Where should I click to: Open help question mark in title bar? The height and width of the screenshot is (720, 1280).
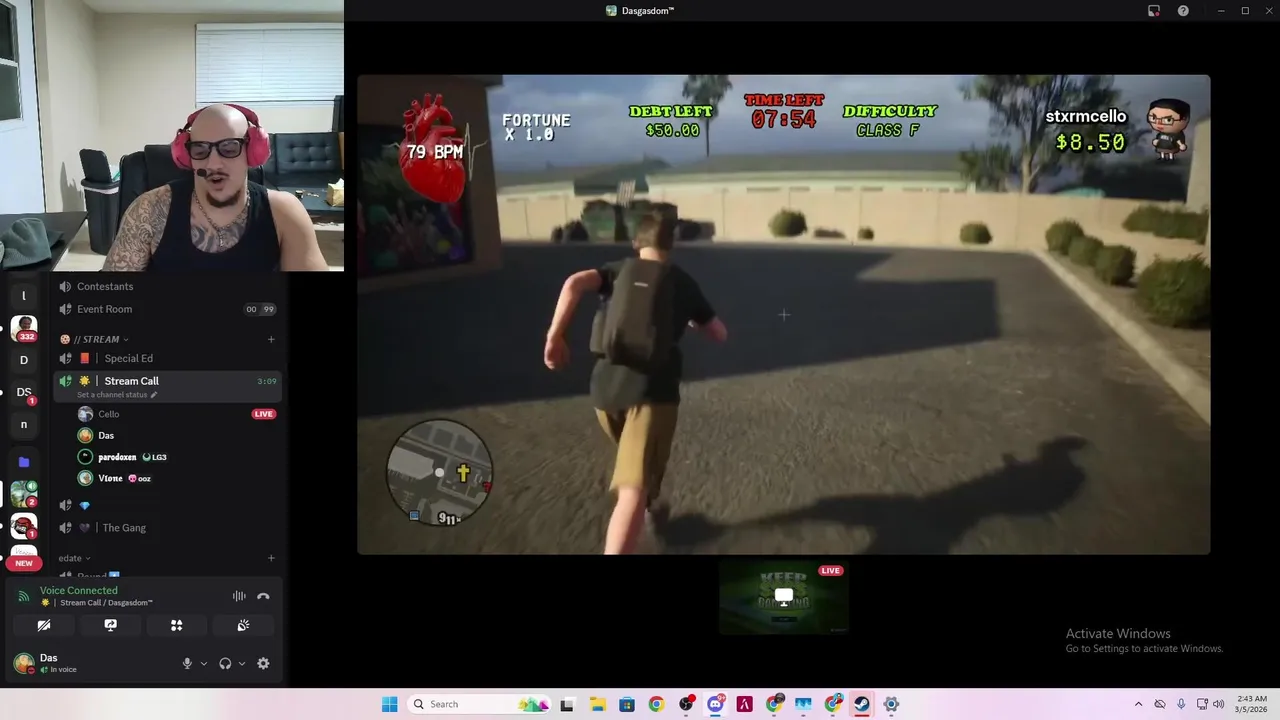pyautogui.click(x=1183, y=11)
